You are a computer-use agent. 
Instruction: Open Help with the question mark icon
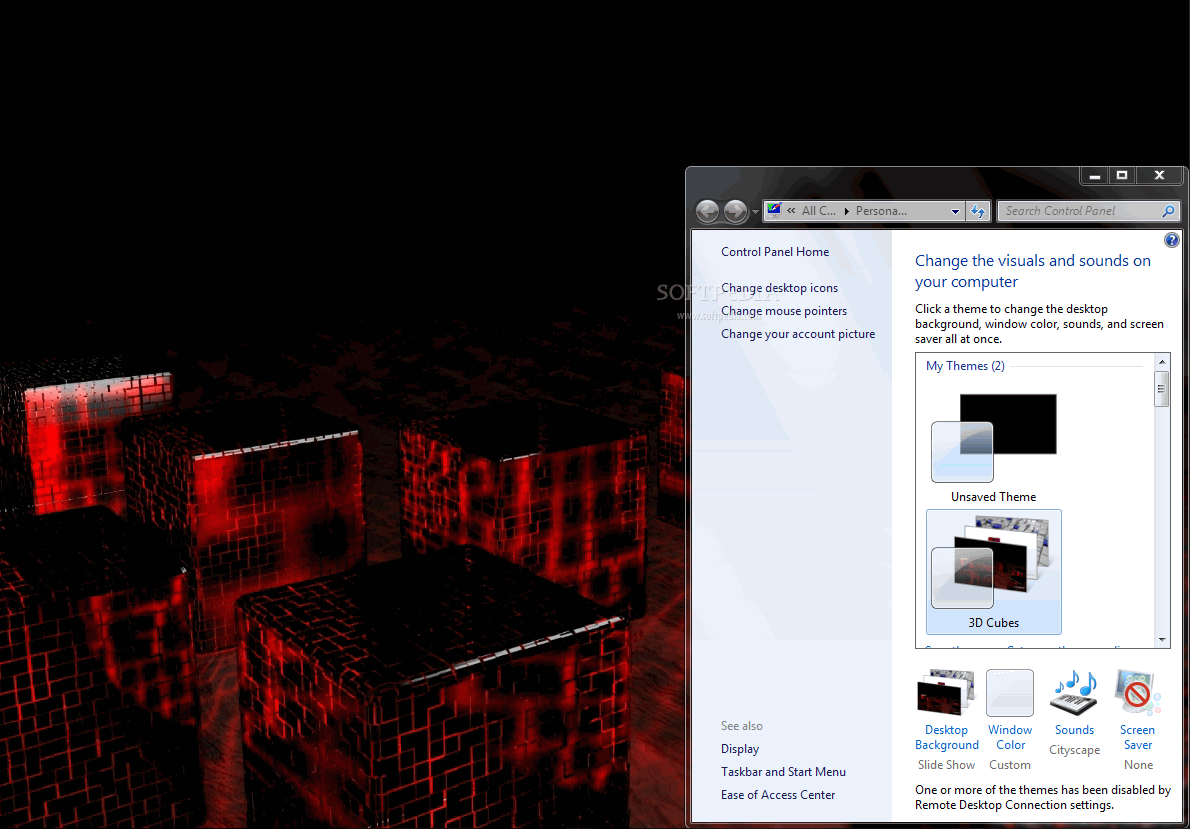point(1172,241)
